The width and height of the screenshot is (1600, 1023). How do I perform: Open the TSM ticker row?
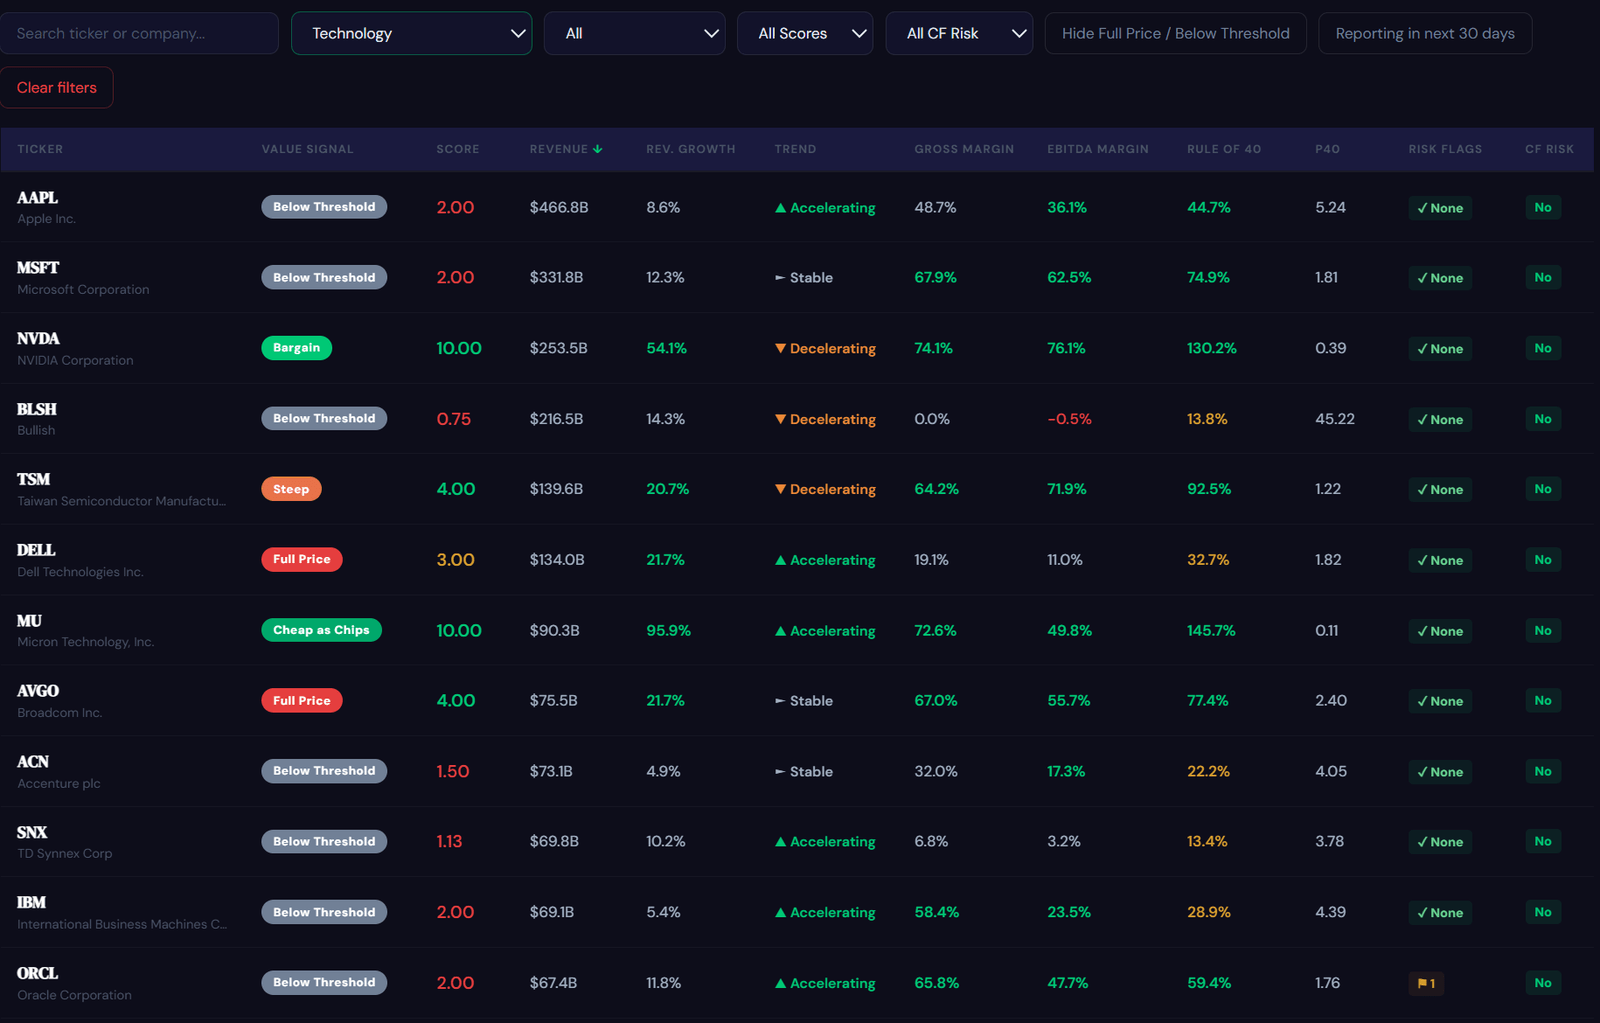click(797, 489)
